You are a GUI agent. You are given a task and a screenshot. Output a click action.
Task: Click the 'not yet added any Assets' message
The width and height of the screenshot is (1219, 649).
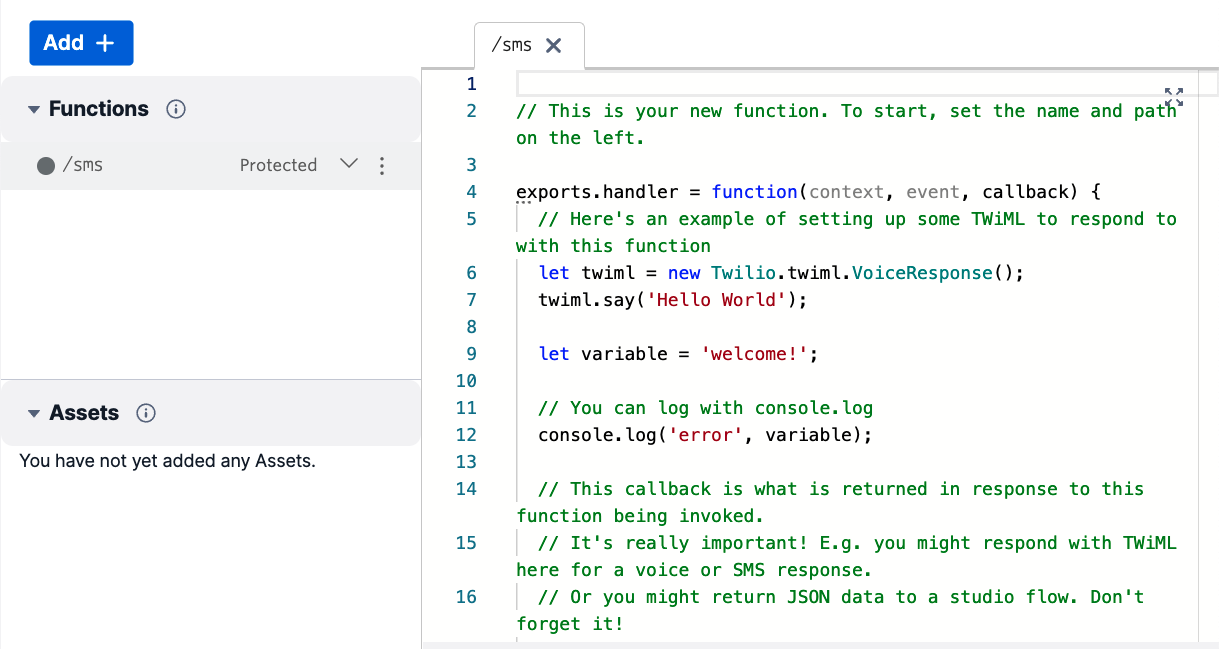(x=167, y=461)
